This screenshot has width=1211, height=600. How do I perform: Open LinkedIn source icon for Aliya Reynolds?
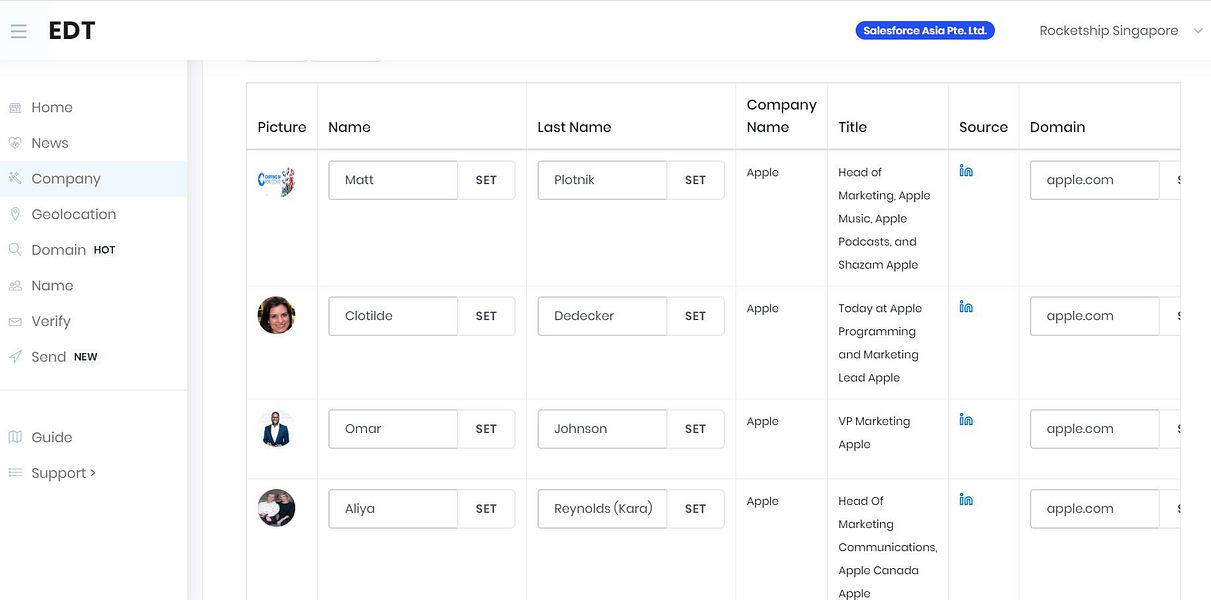[x=966, y=500]
